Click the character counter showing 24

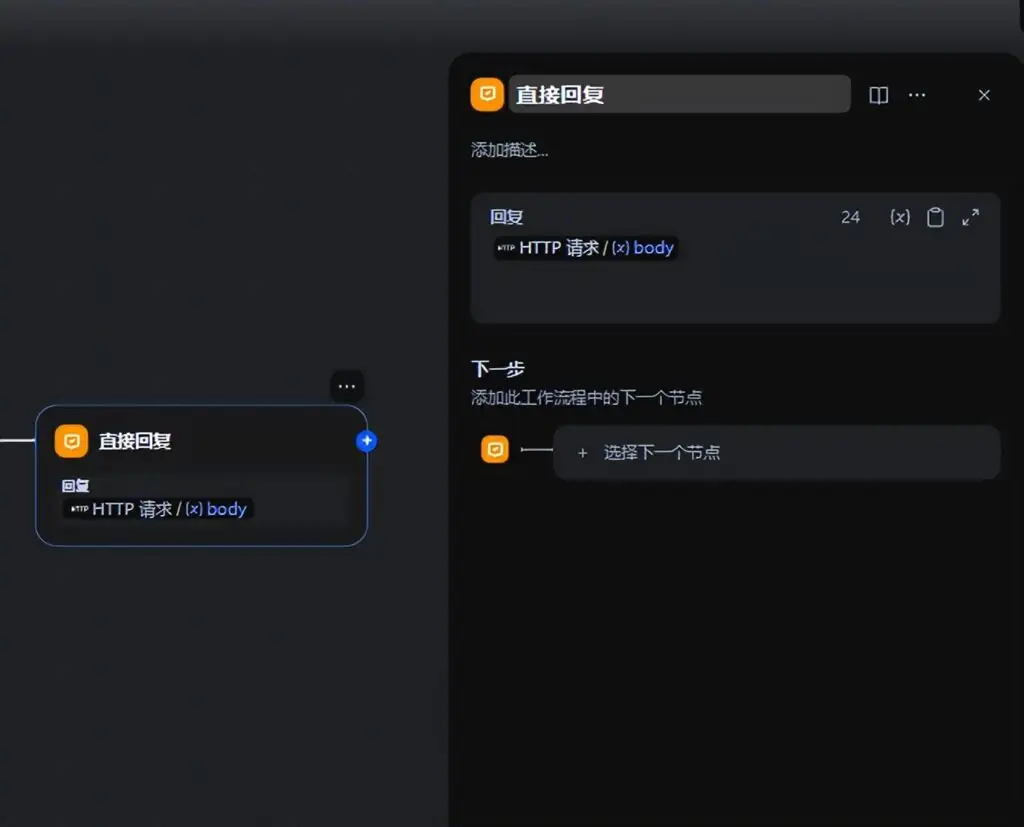tap(851, 217)
